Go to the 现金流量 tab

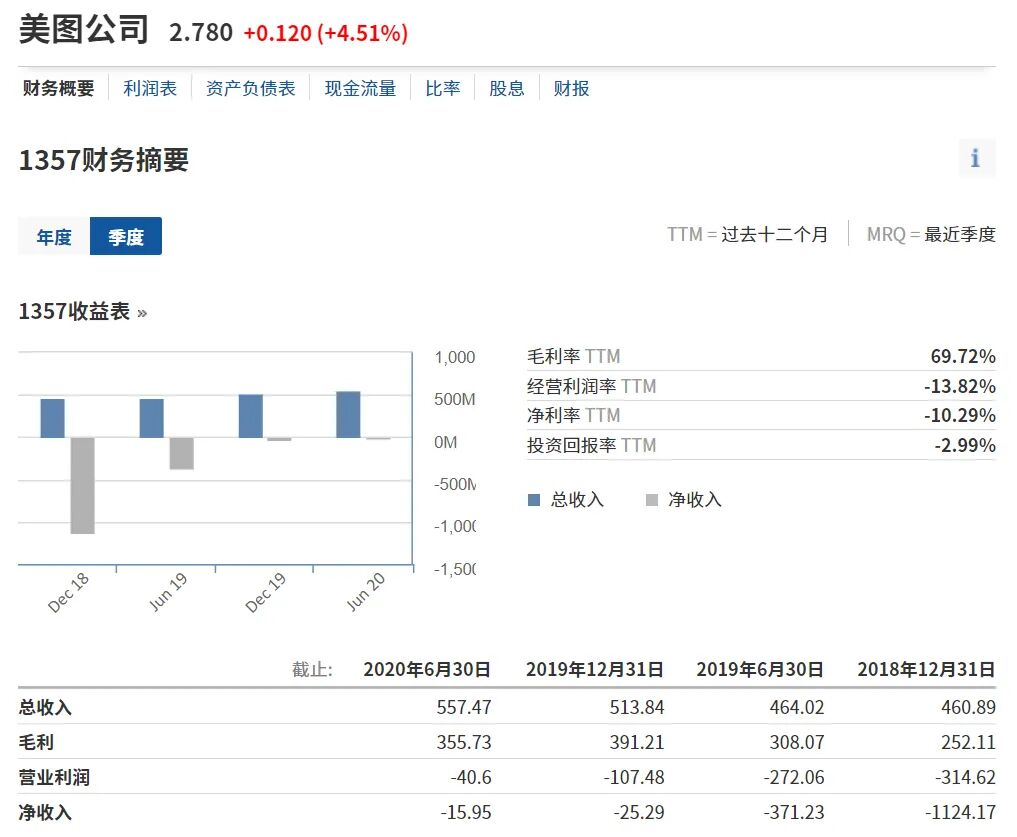tap(360, 88)
